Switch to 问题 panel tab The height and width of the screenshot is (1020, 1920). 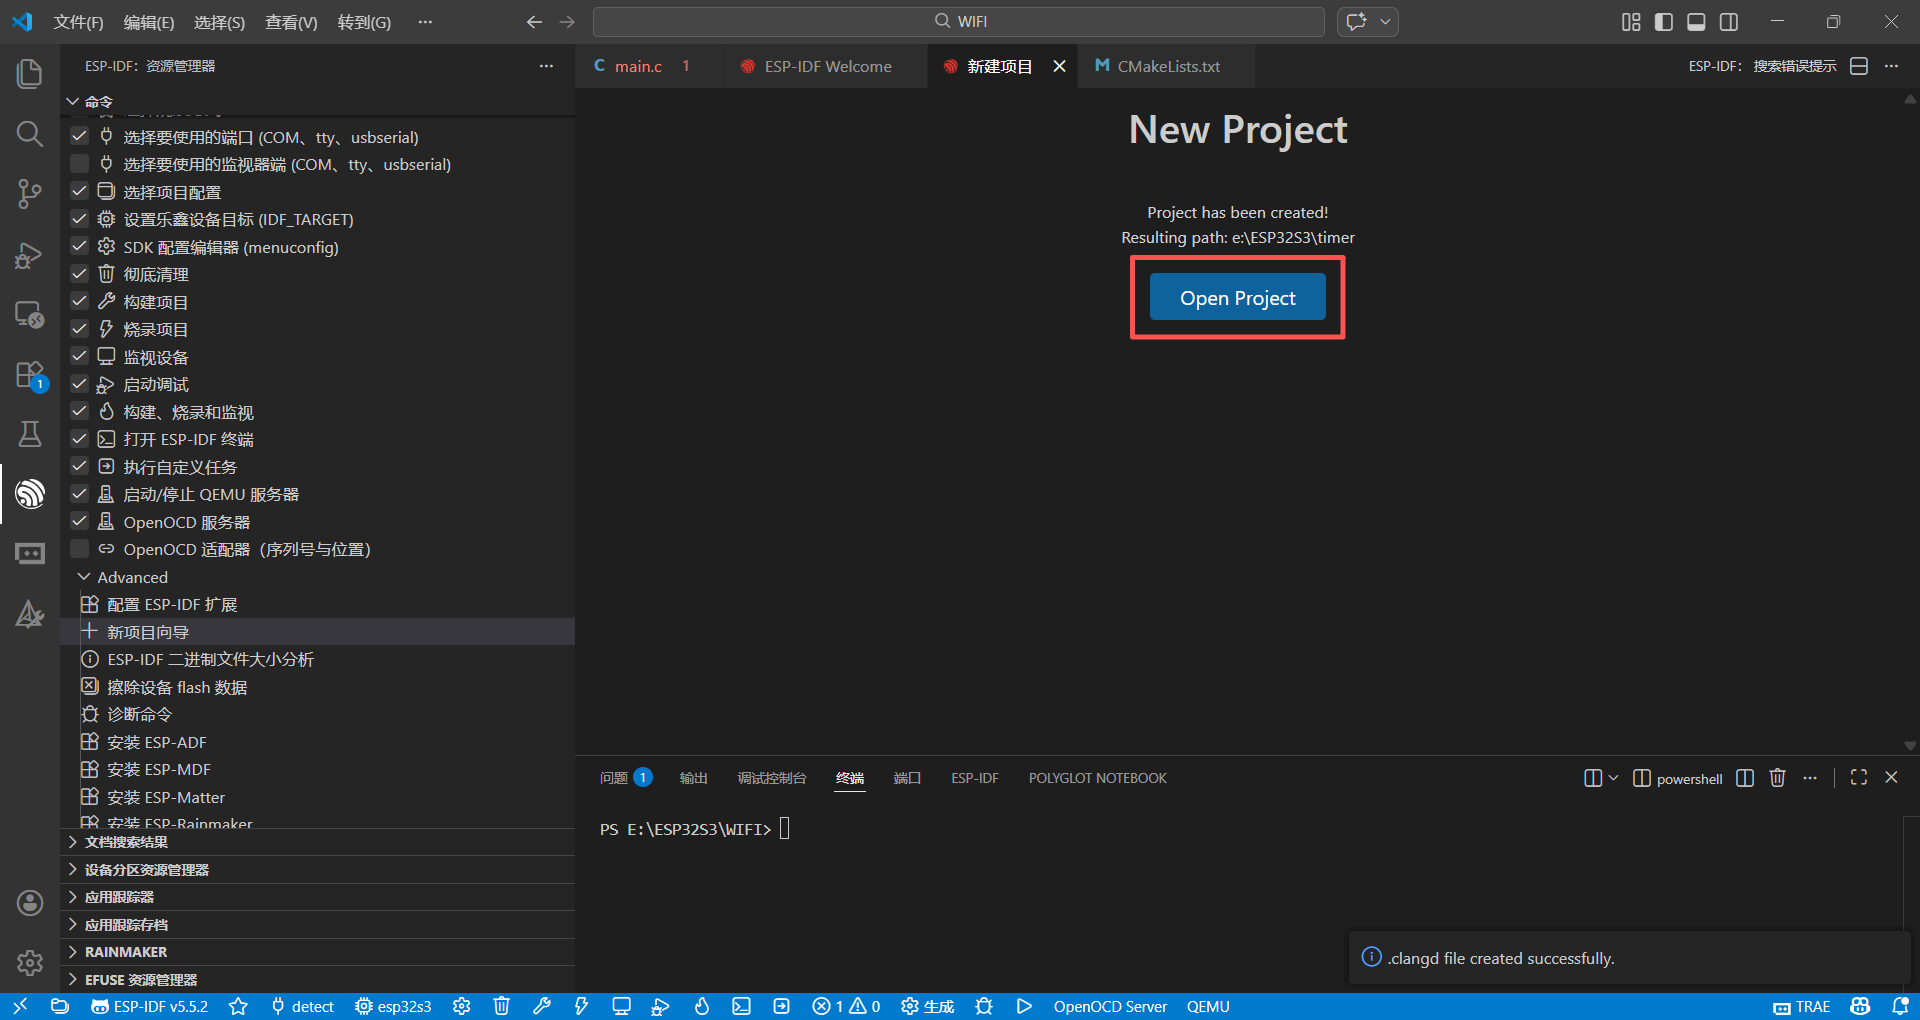coord(625,778)
